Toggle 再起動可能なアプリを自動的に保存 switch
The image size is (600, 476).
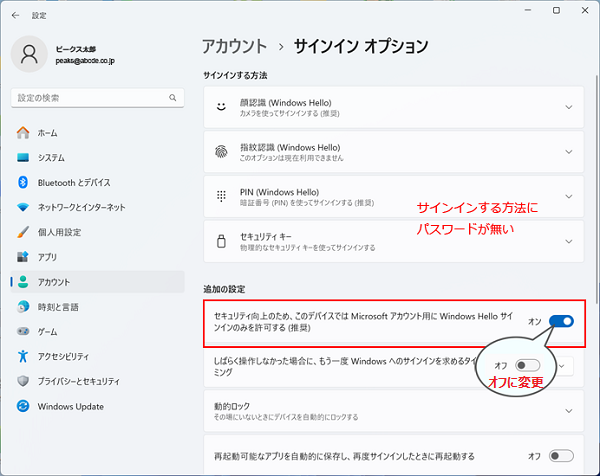tap(561, 455)
